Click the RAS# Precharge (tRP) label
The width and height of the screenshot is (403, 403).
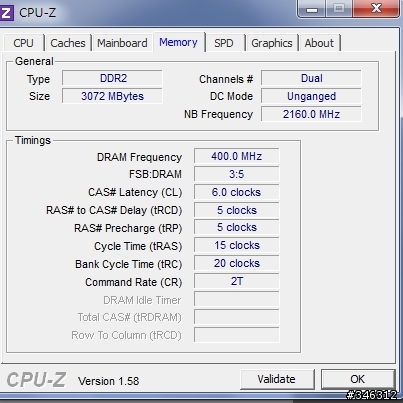(x=128, y=228)
